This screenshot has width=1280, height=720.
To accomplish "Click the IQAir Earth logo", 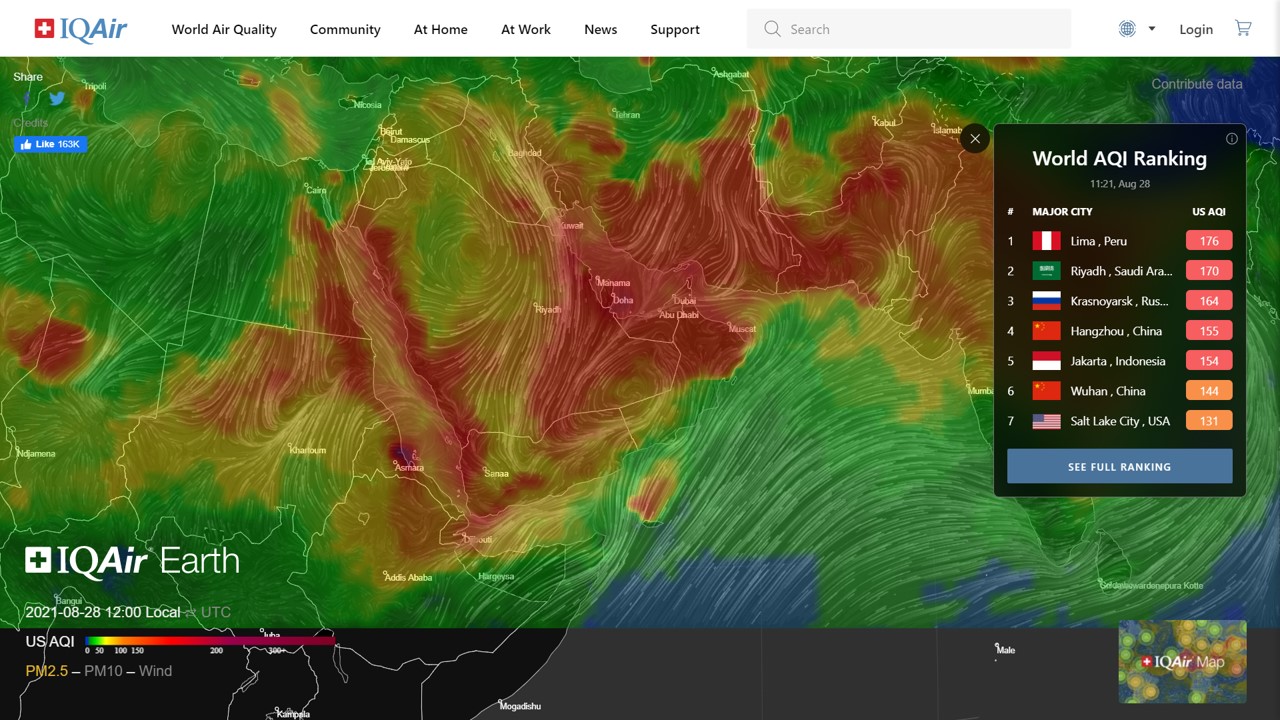I will coord(132,560).
